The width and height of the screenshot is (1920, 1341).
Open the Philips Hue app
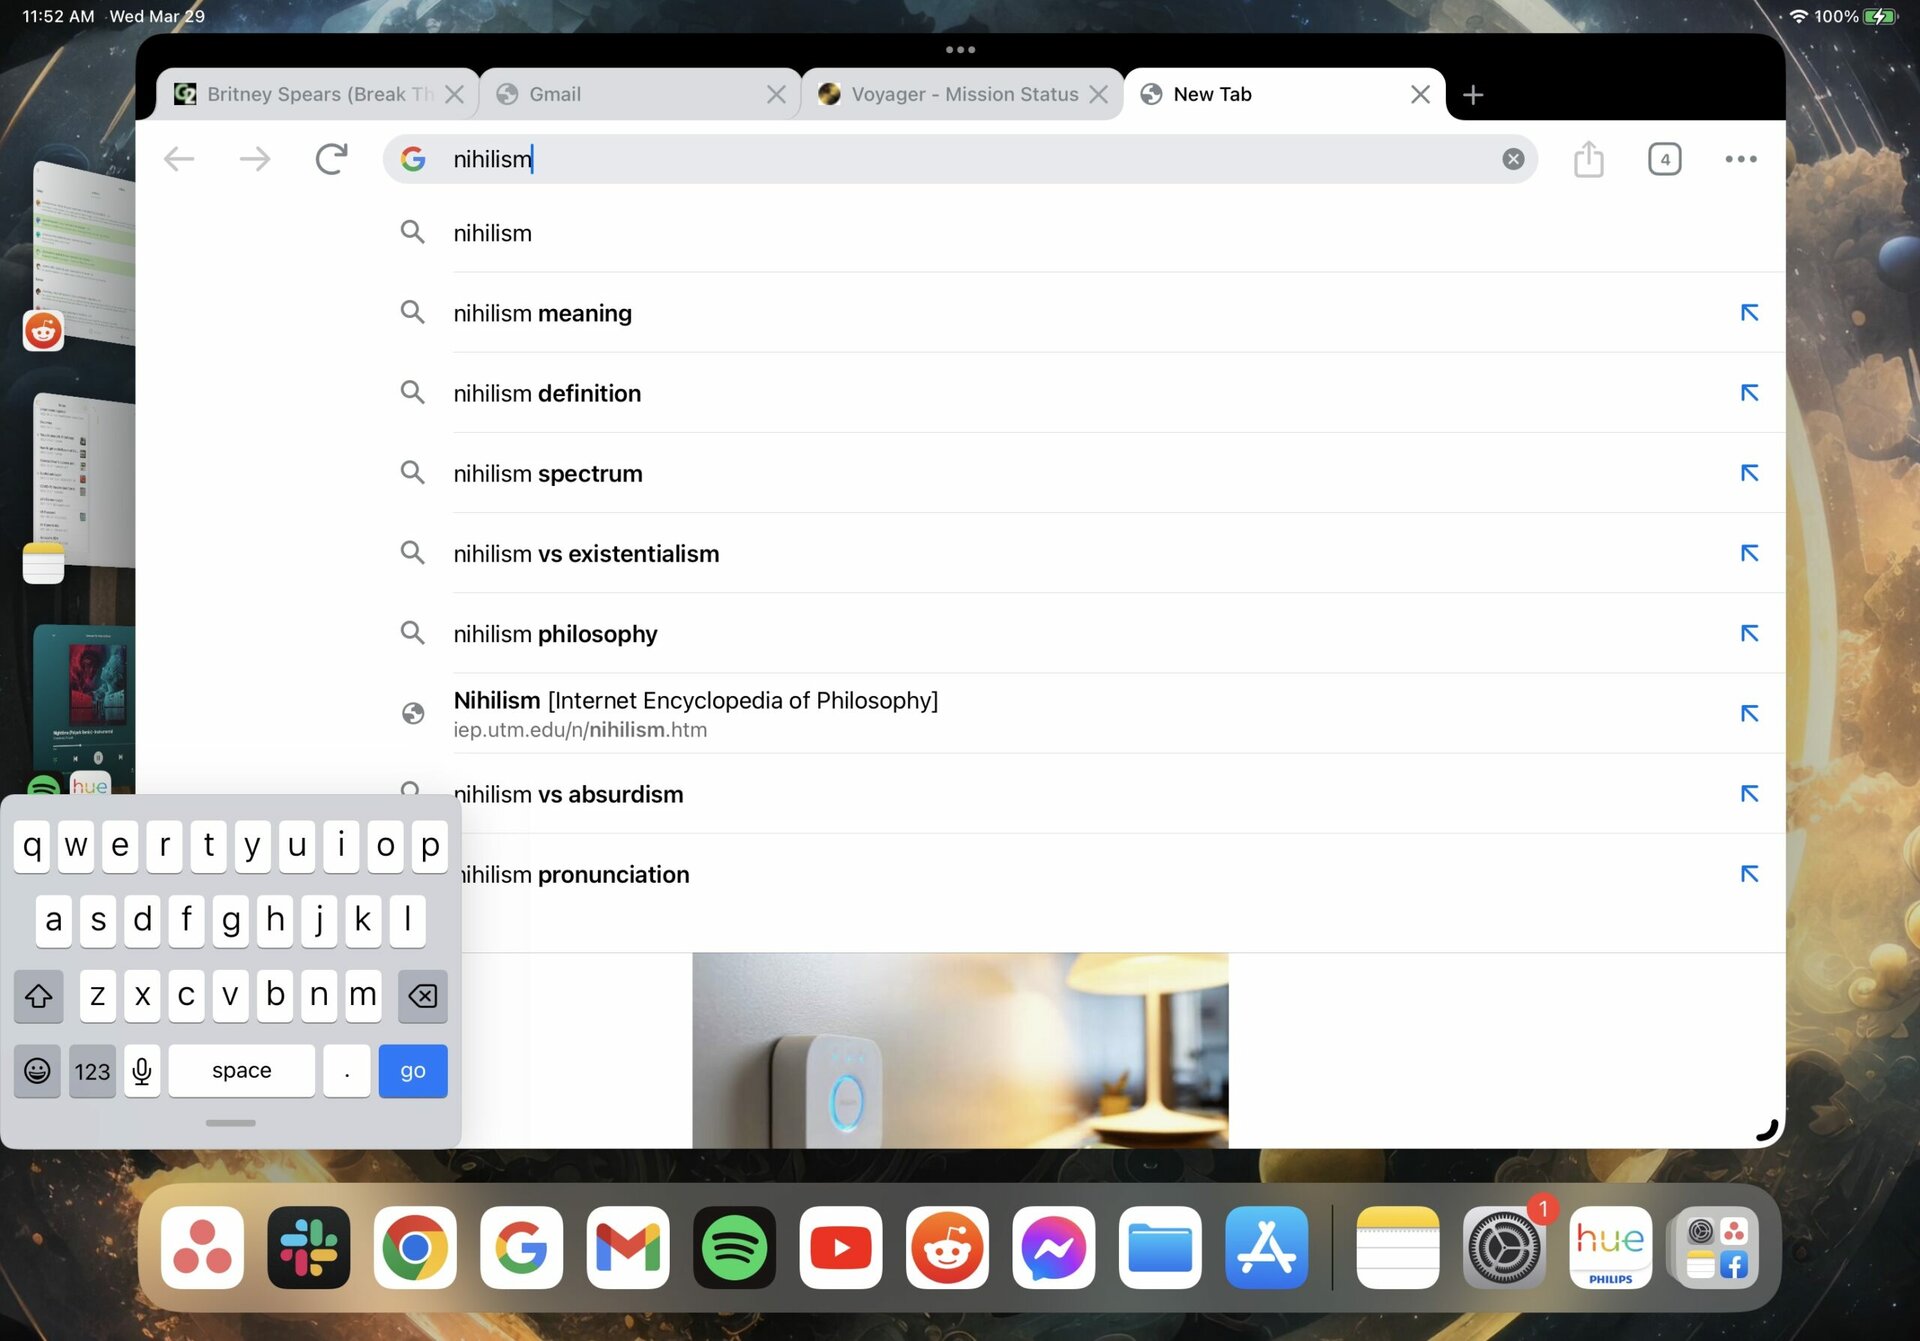click(1609, 1248)
